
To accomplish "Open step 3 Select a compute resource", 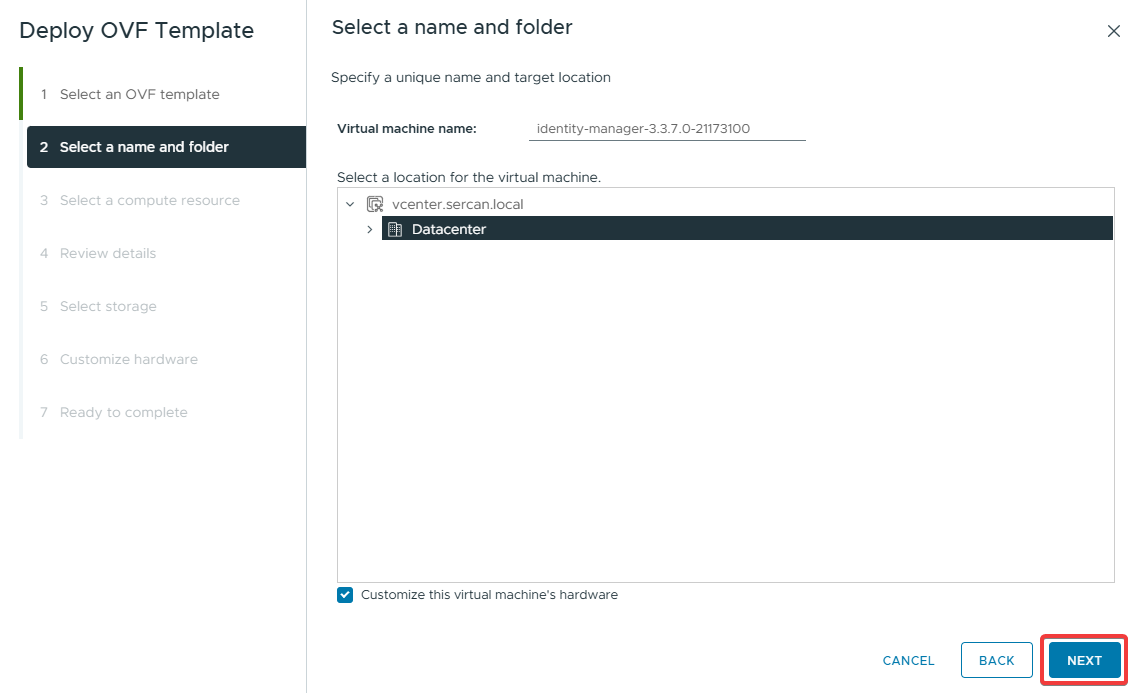I will pyautogui.click(x=149, y=200).
